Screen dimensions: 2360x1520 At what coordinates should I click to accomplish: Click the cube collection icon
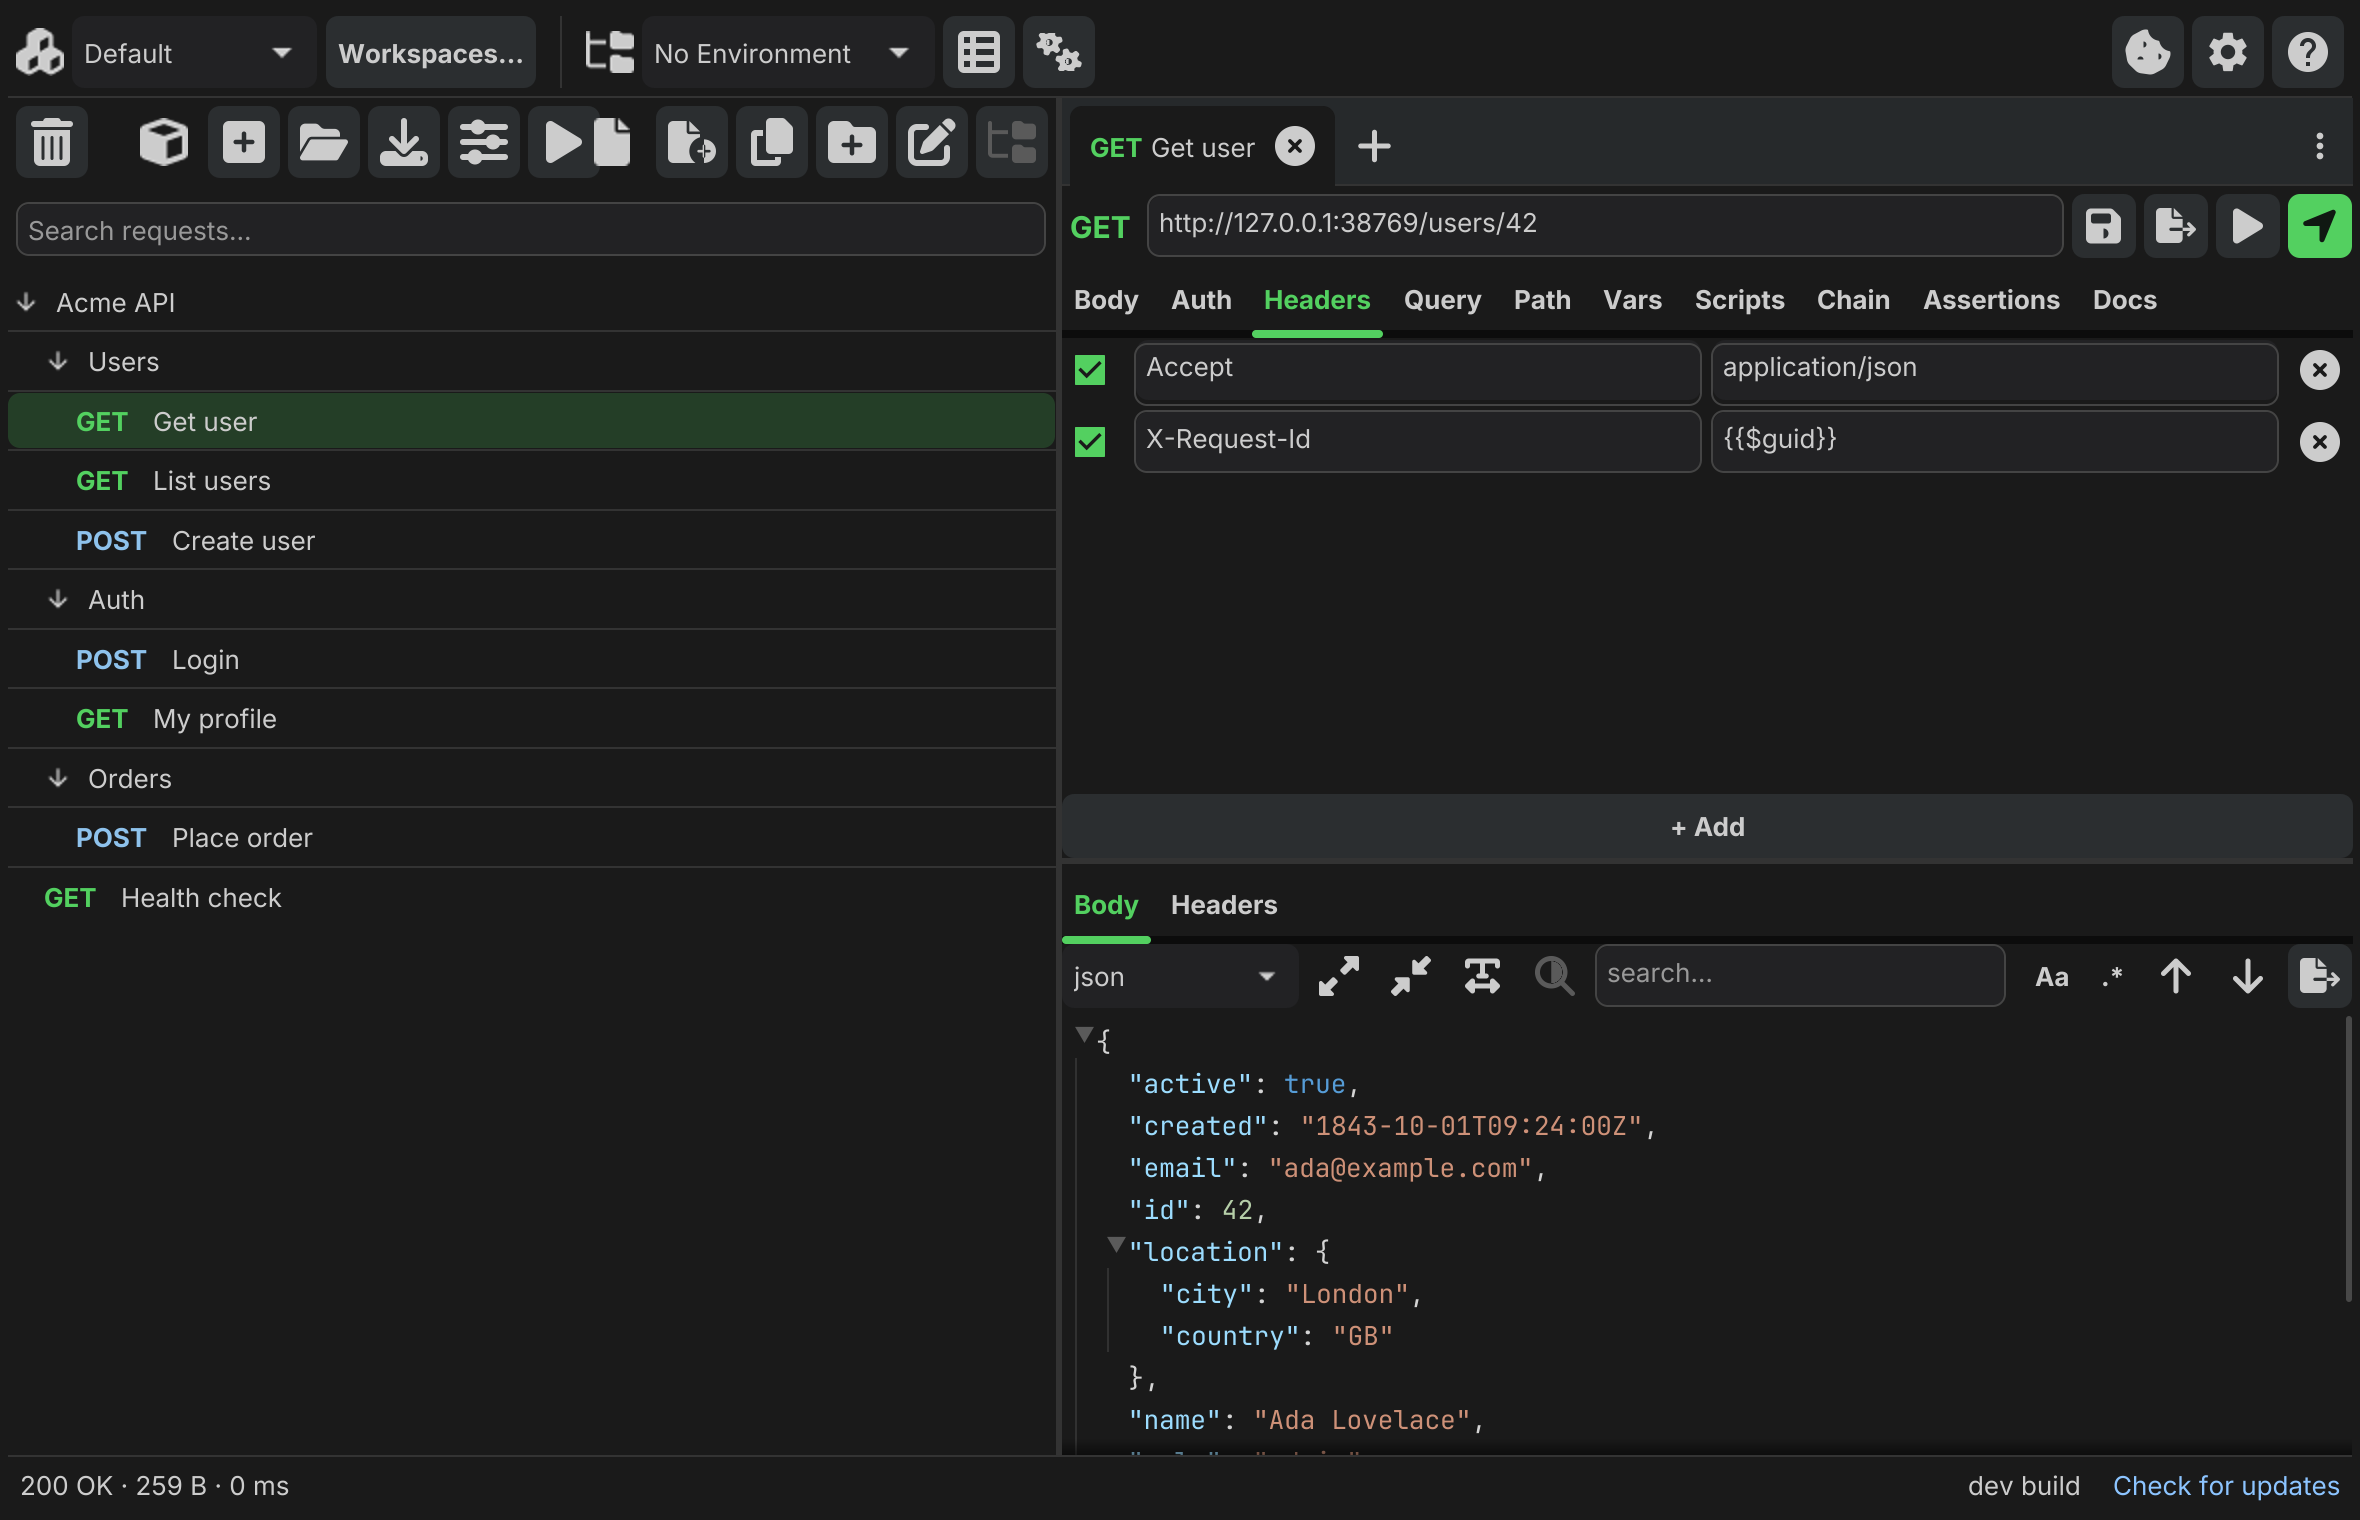[x=163, y=142]
